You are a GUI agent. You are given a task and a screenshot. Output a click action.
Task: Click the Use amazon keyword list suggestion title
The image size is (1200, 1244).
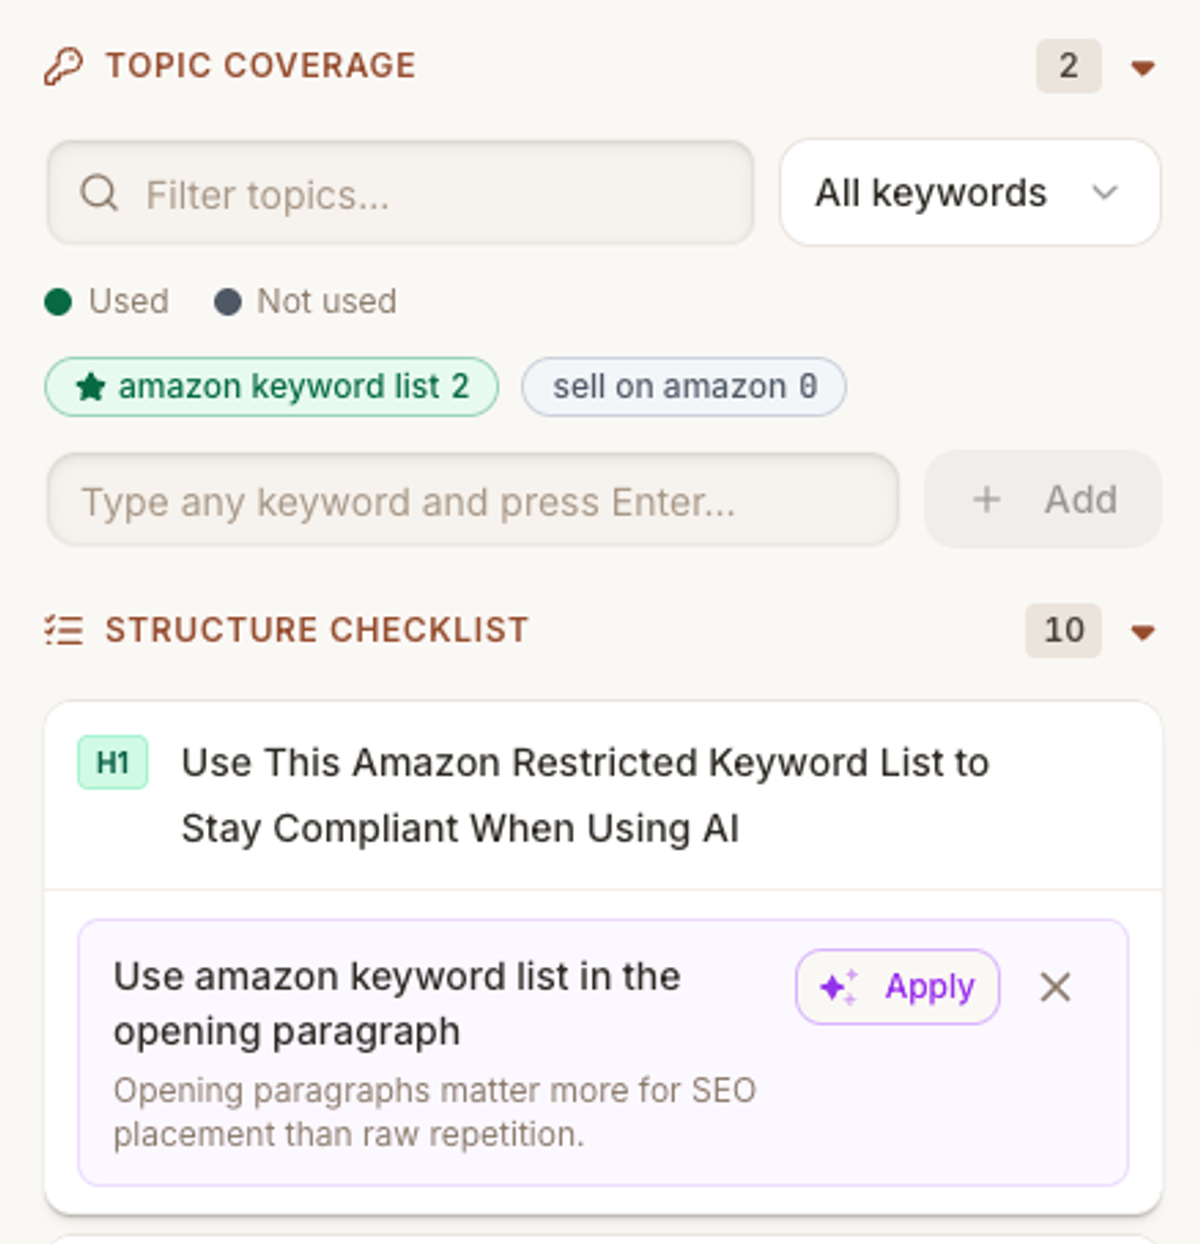pyautogui.click(x=397, y=1003)
